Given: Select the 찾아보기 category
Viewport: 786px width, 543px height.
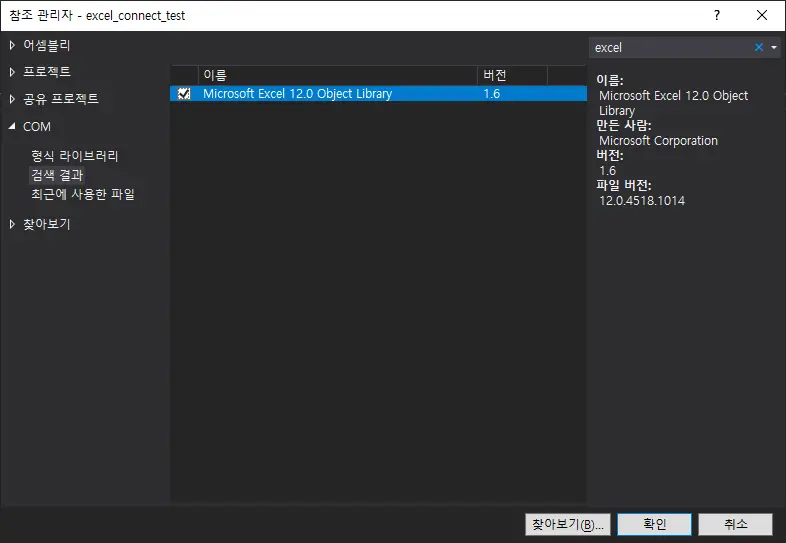Looking at the screenshot, I should click(x=47, y=224).
